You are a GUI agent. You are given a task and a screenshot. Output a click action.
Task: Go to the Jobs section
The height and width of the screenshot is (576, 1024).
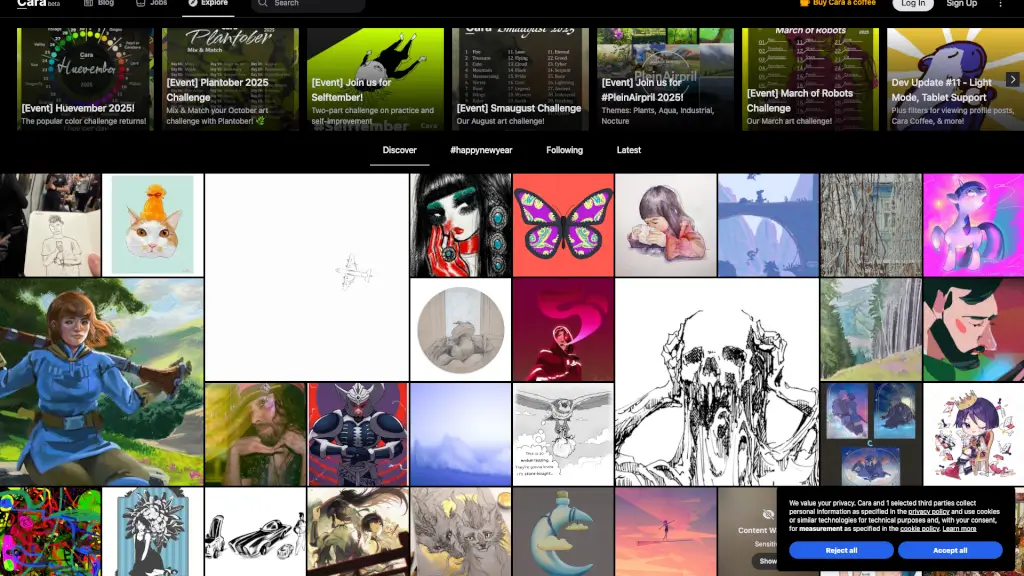coord(153,4)
